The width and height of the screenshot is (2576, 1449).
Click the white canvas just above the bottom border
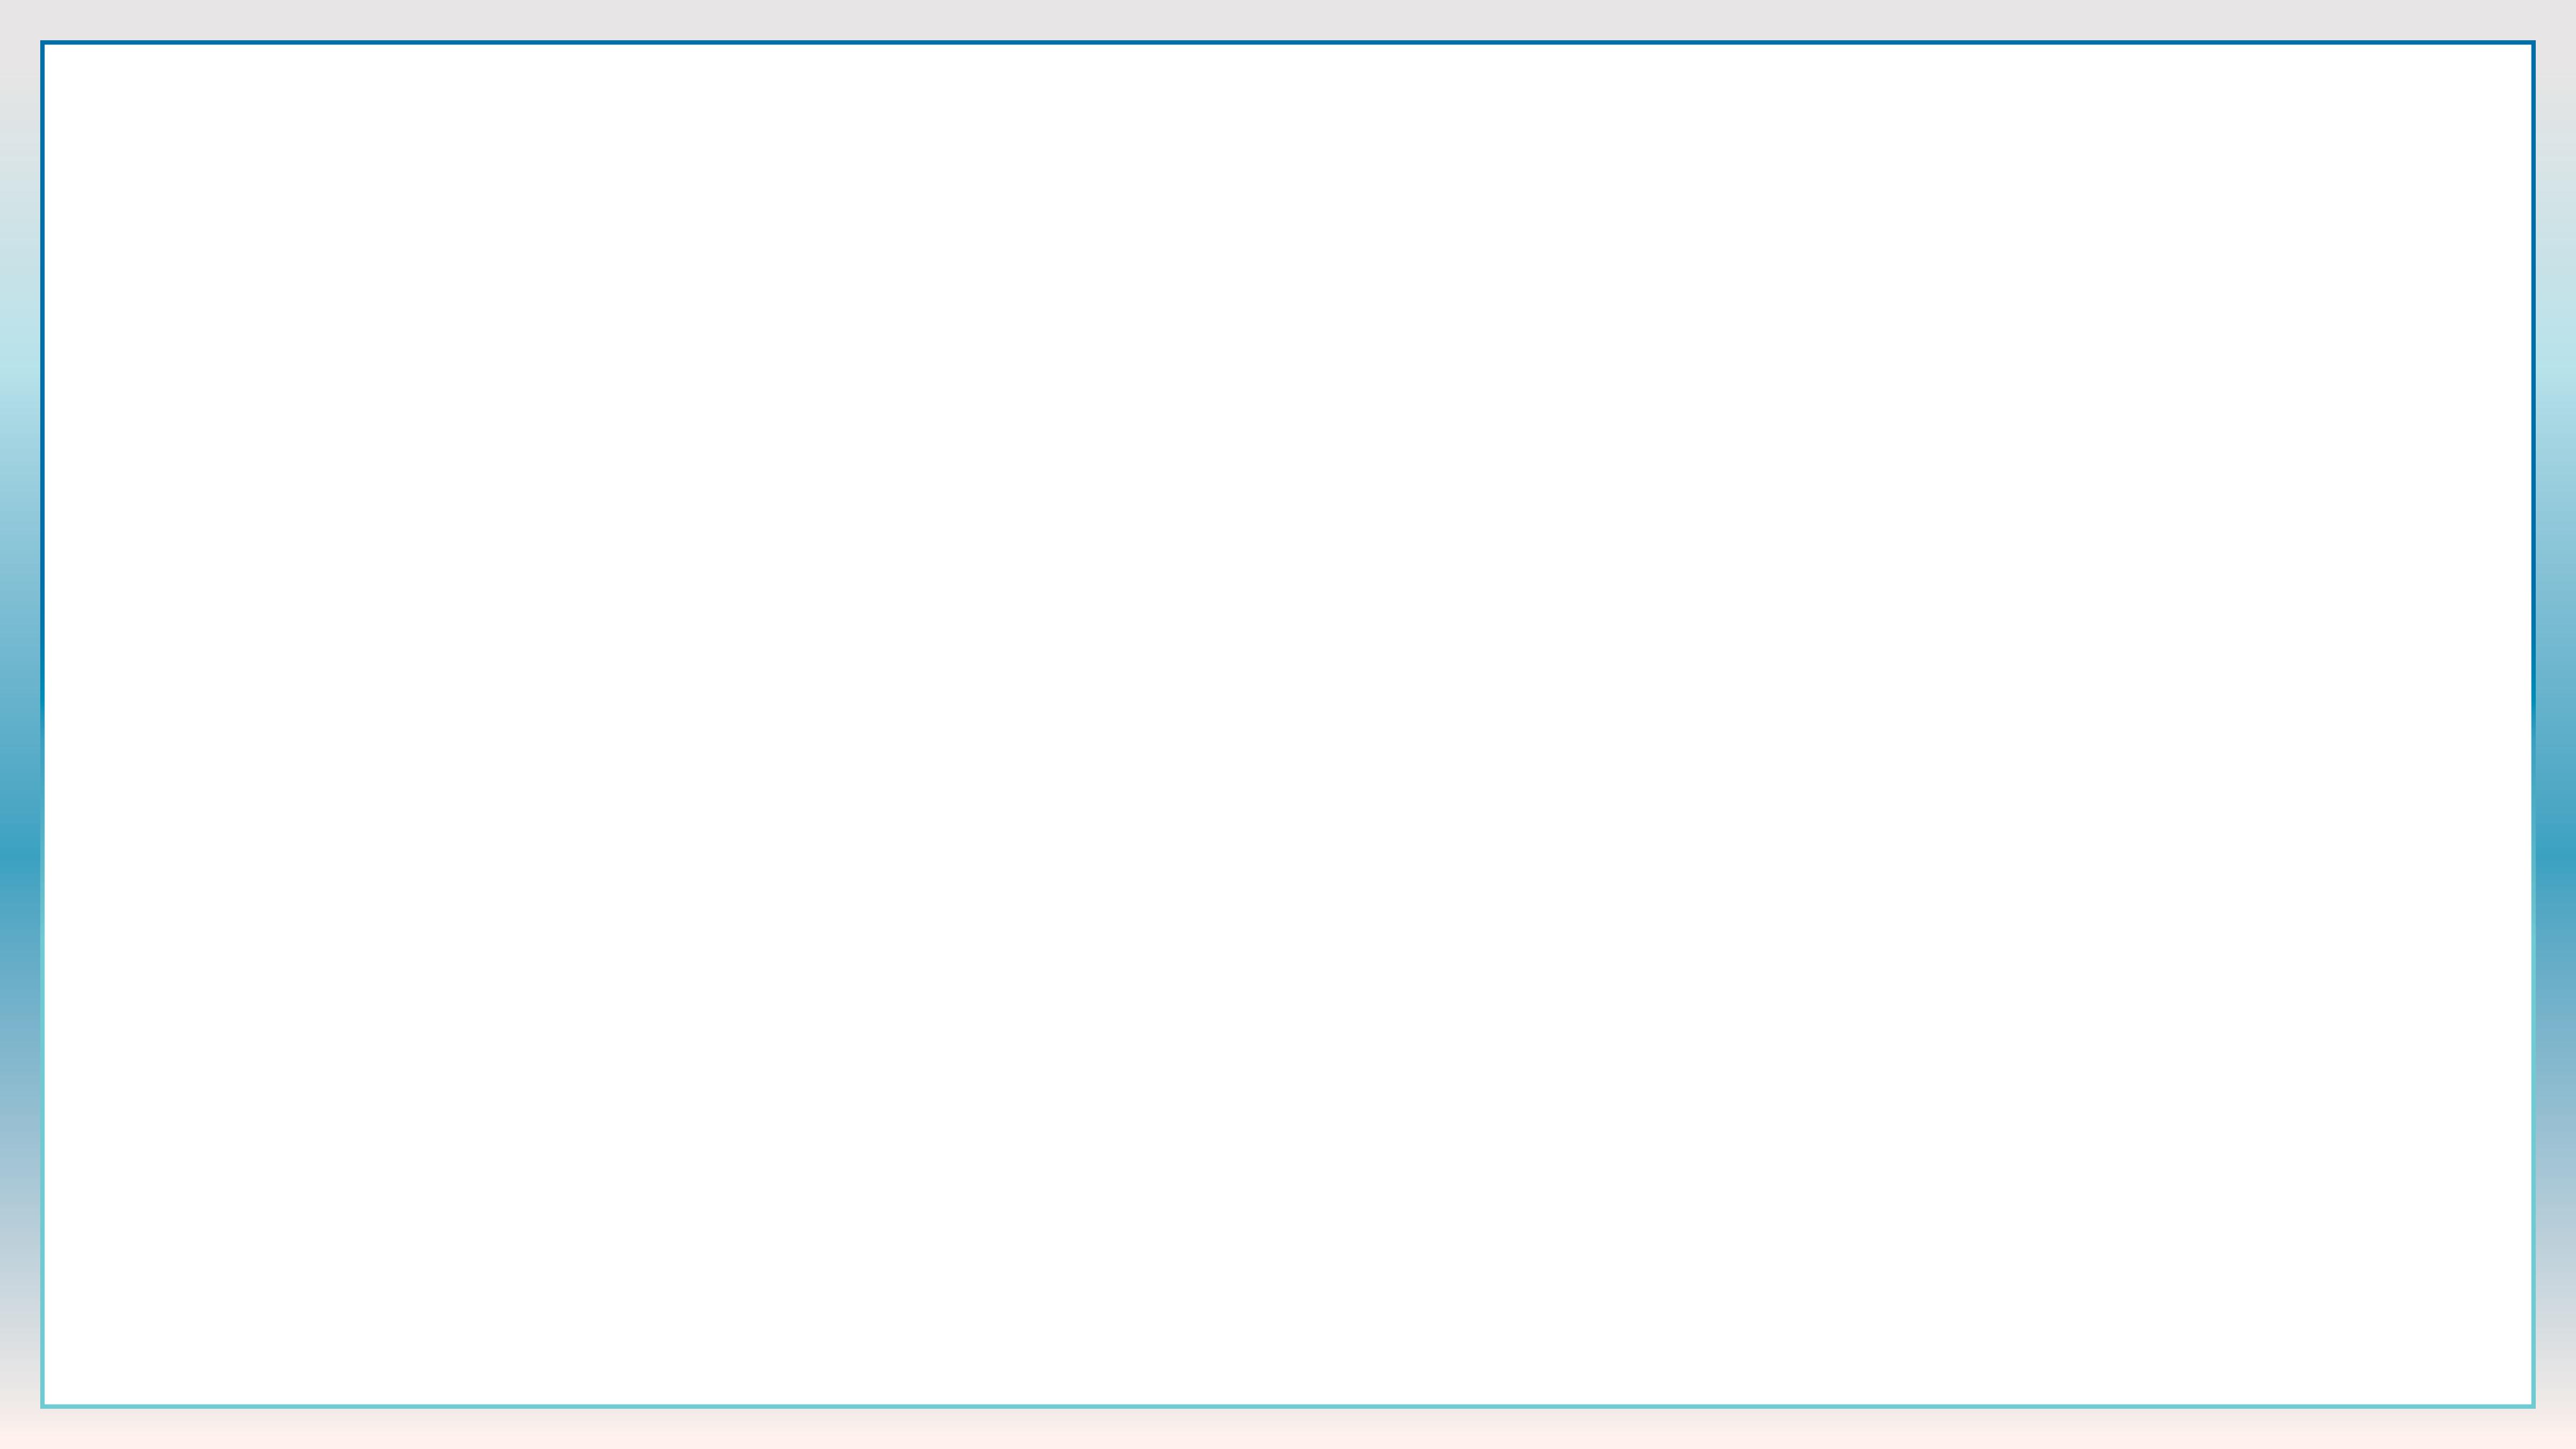click(1288, 1388)
